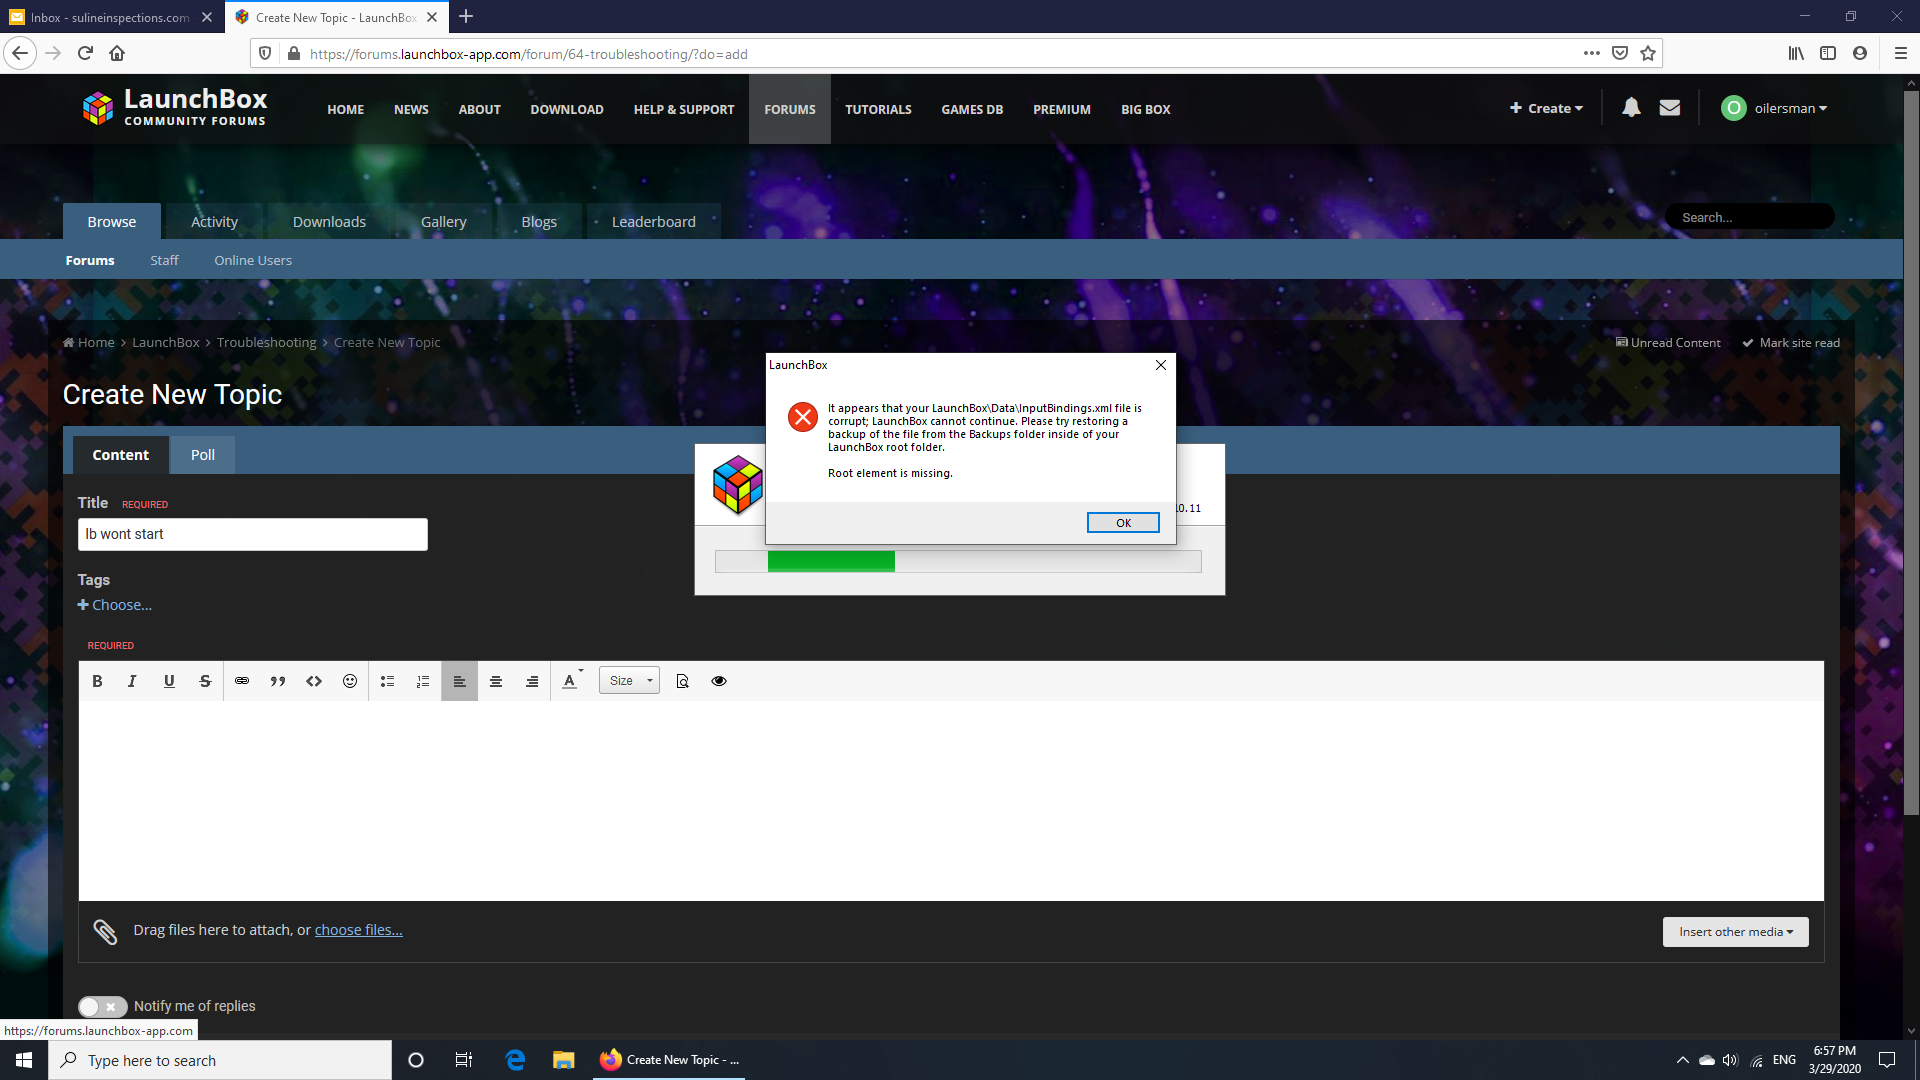Toggle strikethrough formatting in the editor

point(205,681)
